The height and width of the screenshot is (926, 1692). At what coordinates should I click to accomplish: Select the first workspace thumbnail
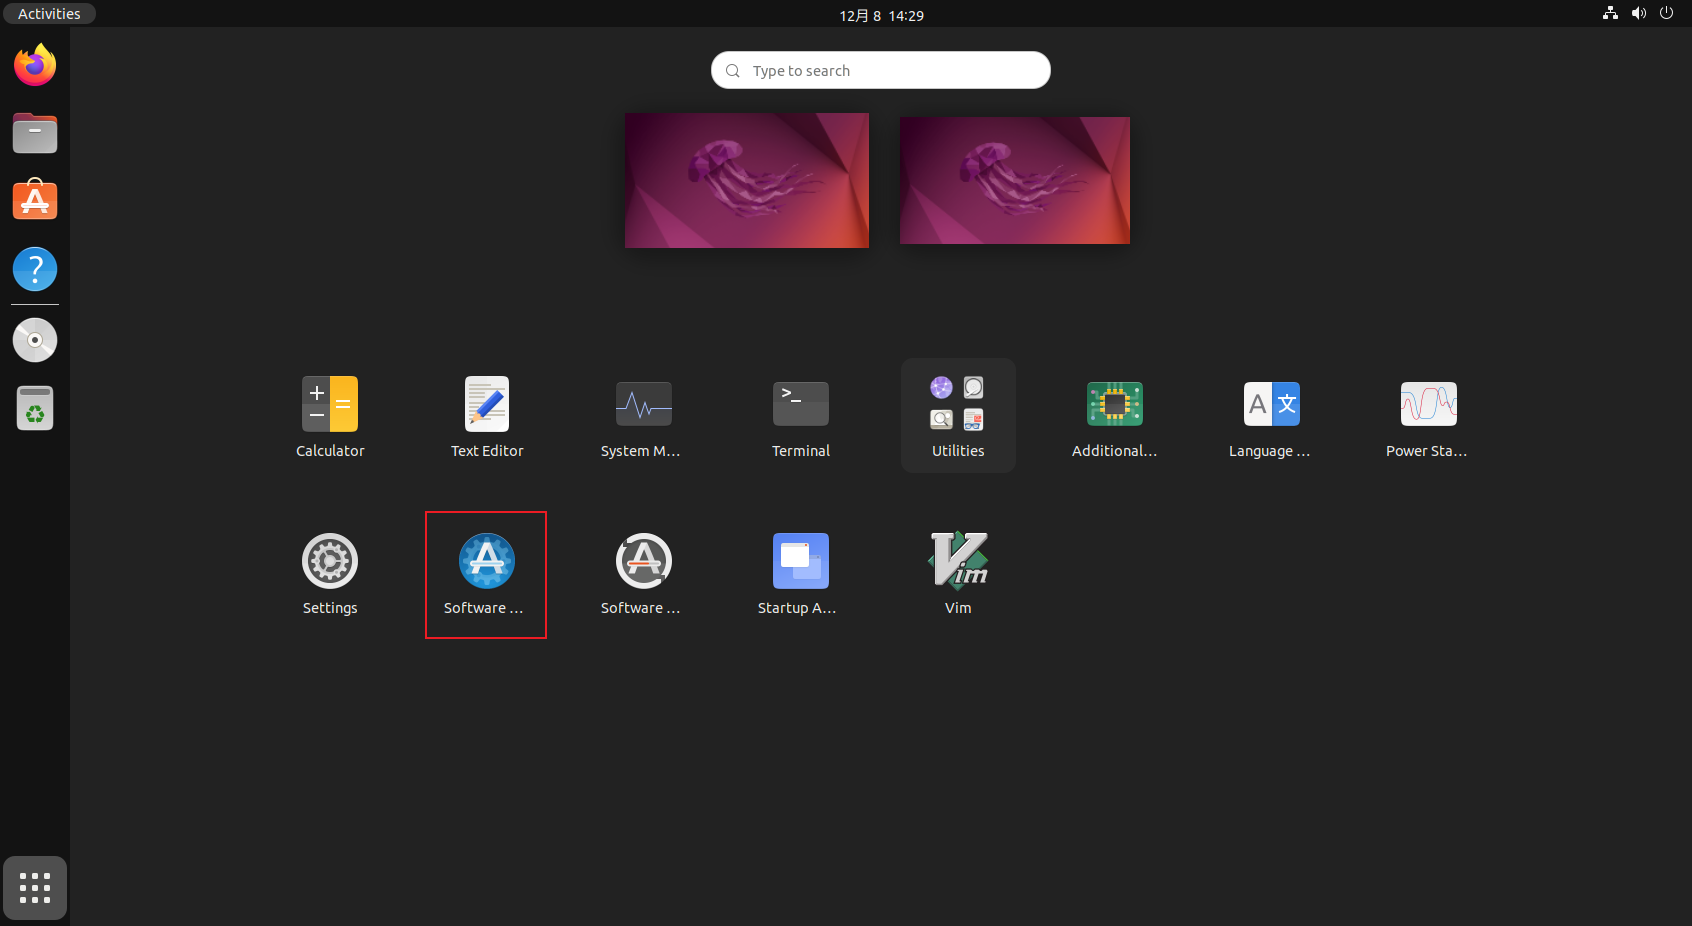[x=747, y=180]
